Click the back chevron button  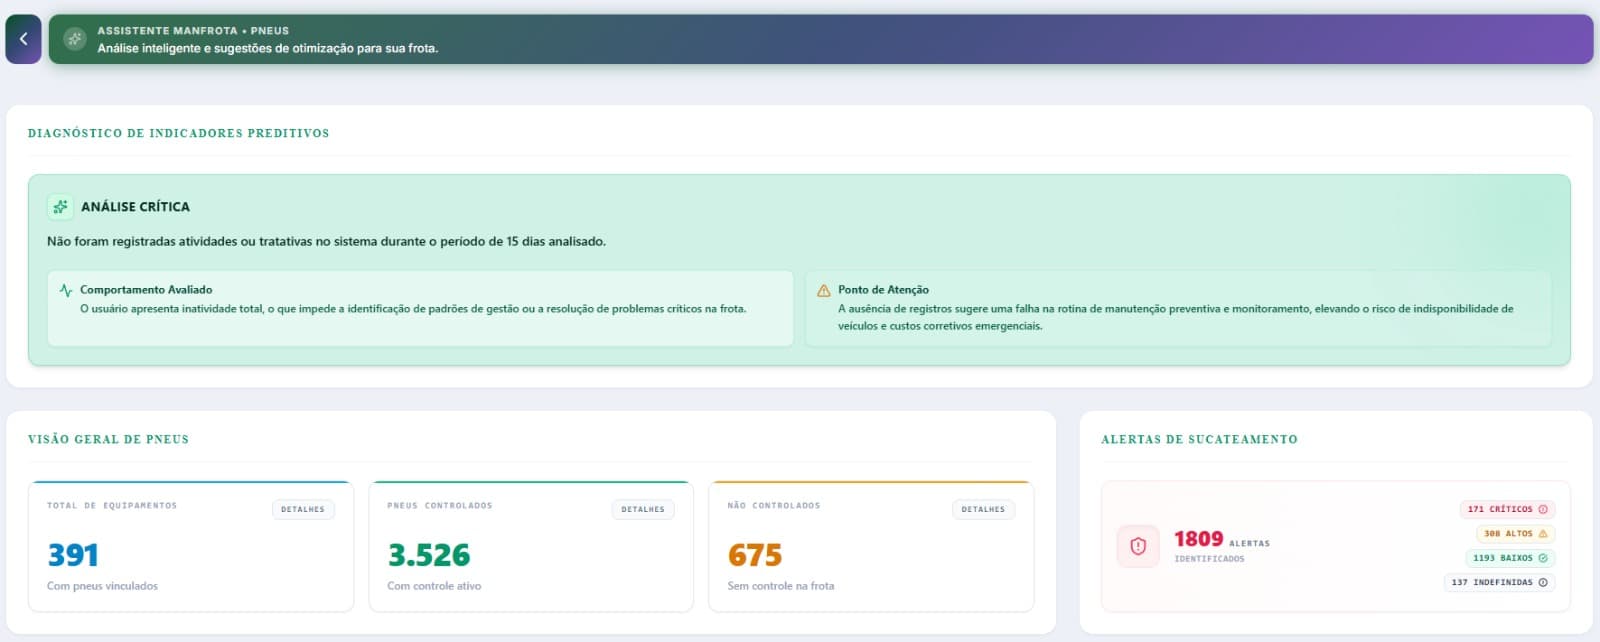pos(23,39)
